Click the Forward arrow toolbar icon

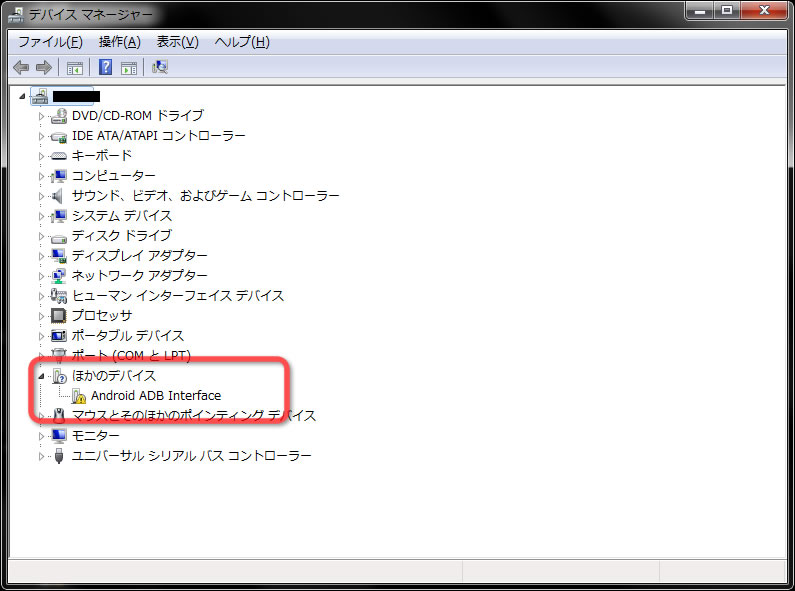tap(45, 67)
